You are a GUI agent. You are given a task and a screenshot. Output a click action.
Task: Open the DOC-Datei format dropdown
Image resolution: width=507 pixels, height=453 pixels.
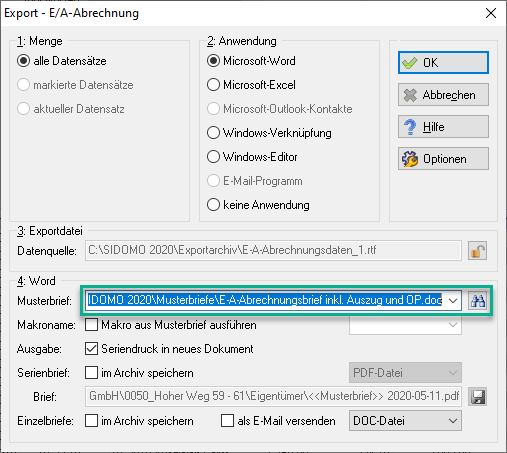tap(405, 421)
